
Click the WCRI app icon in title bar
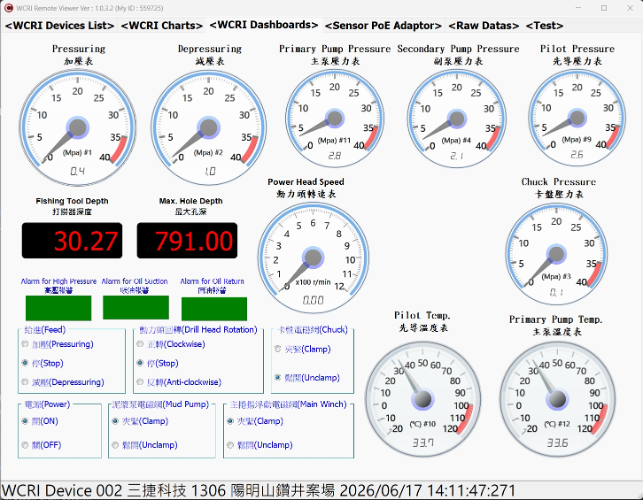click(8, 8)
